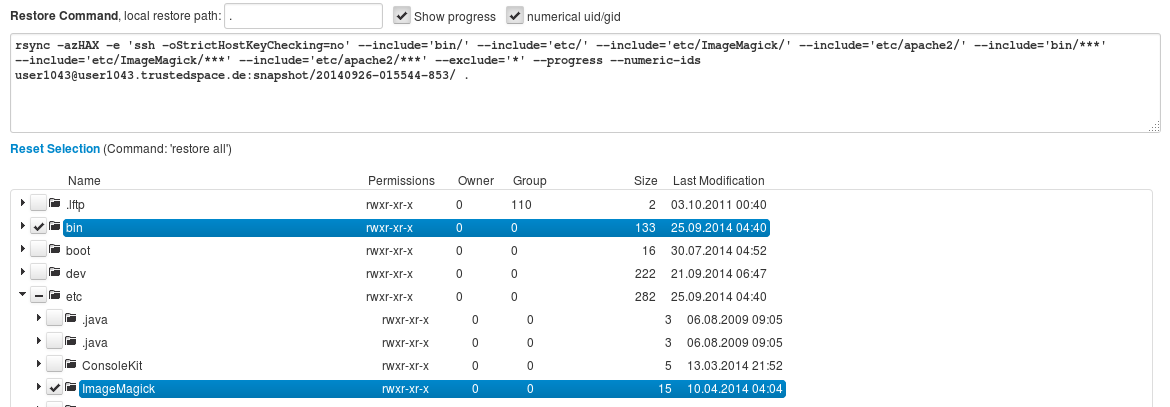Click the Reset Selection link
1170x407 pixels.
click(55, 149)
